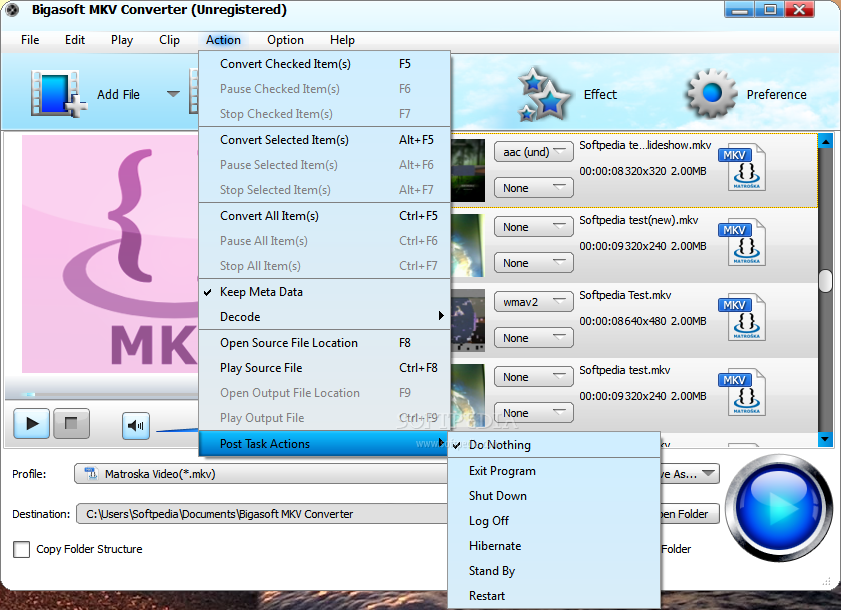Toggle Keep Meta Data option

click(324, 292)
